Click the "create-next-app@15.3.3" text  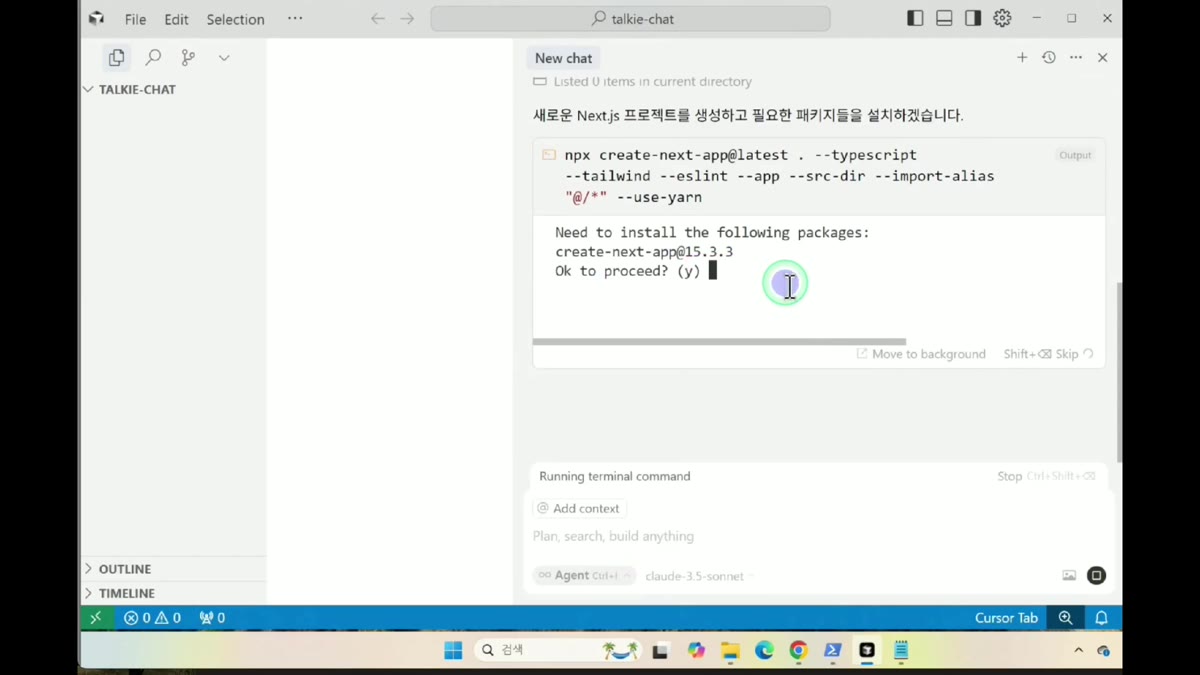coord(644,252)
